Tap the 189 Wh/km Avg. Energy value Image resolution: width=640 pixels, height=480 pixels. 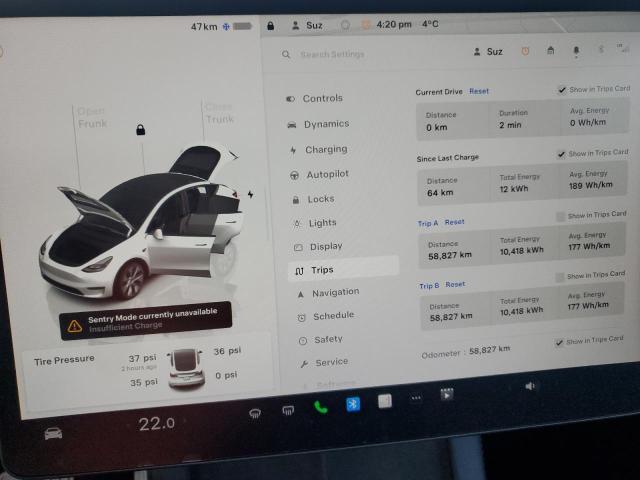pos(591,185)
